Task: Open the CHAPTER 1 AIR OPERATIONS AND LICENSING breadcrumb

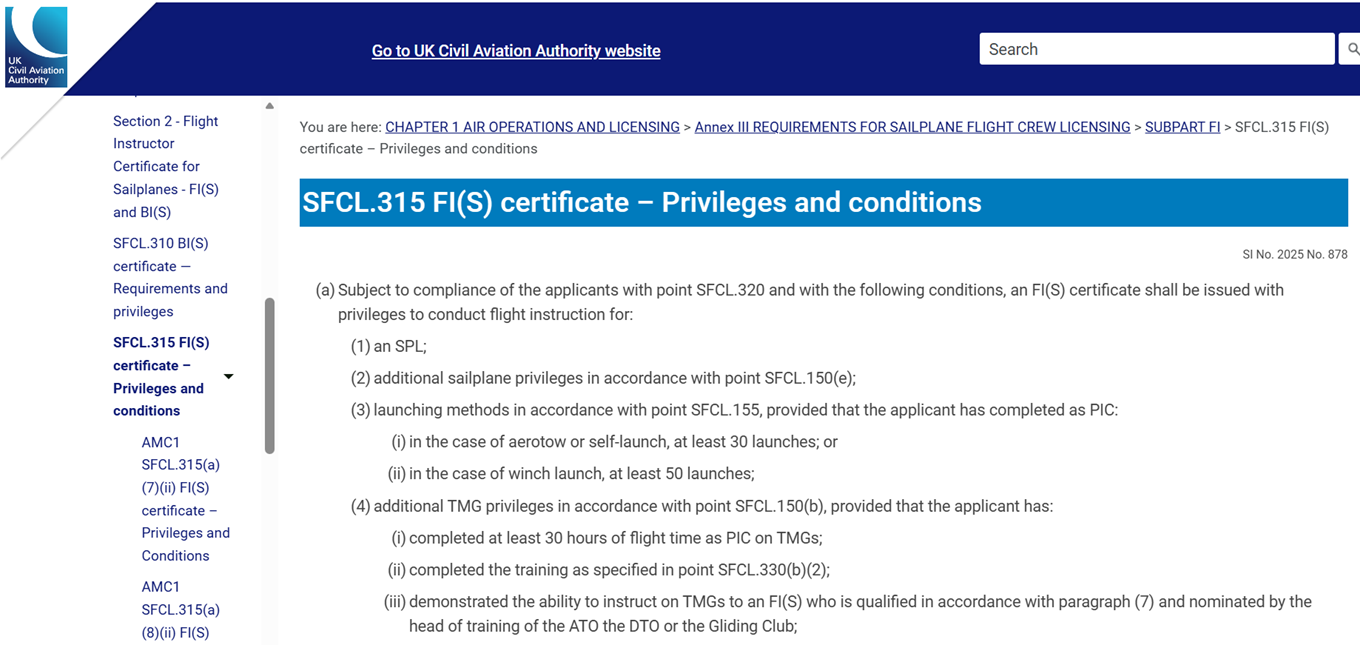Action: [x=532, y=127]
